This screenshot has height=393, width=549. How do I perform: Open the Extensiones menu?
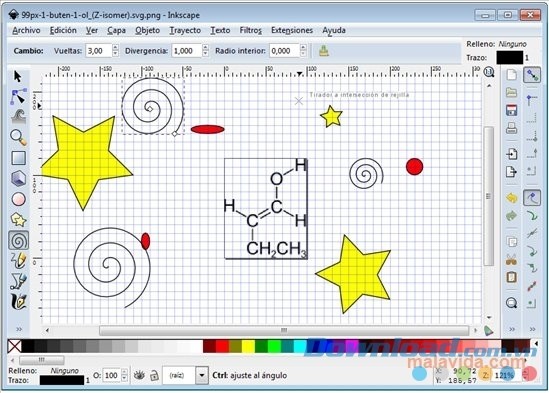292,30
